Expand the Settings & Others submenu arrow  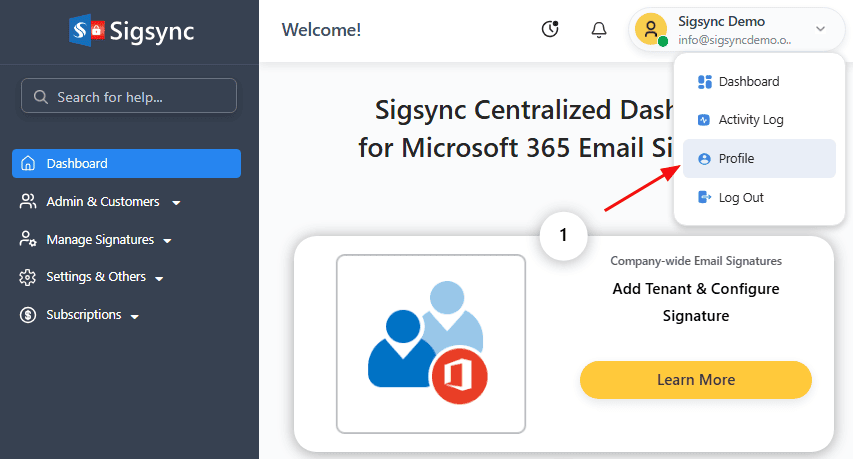pyautogui.click(x=159, y=278)
